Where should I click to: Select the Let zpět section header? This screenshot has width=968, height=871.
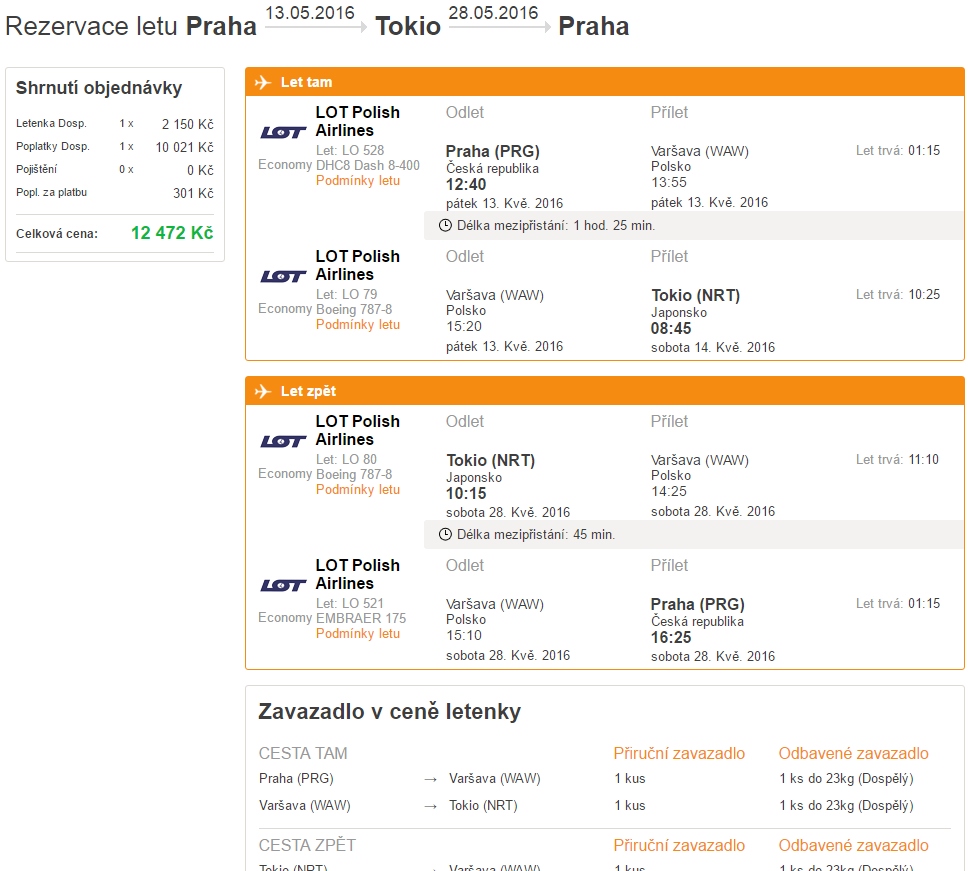[x=605, y=391]
